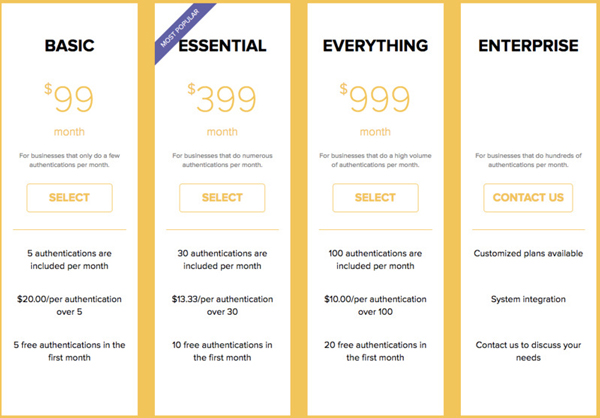The height and width of the screenshot is (418, 600).
Task: Click the $99 price
Action: 70,98
